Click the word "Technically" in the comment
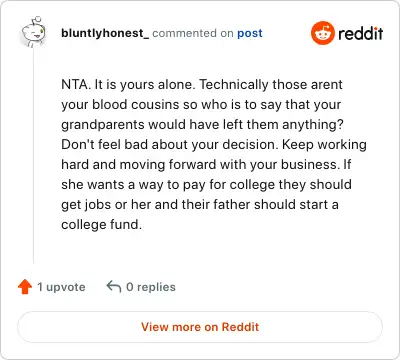This screenshot has width=400, height=360. pyautogui.click(x=234, y=84)
